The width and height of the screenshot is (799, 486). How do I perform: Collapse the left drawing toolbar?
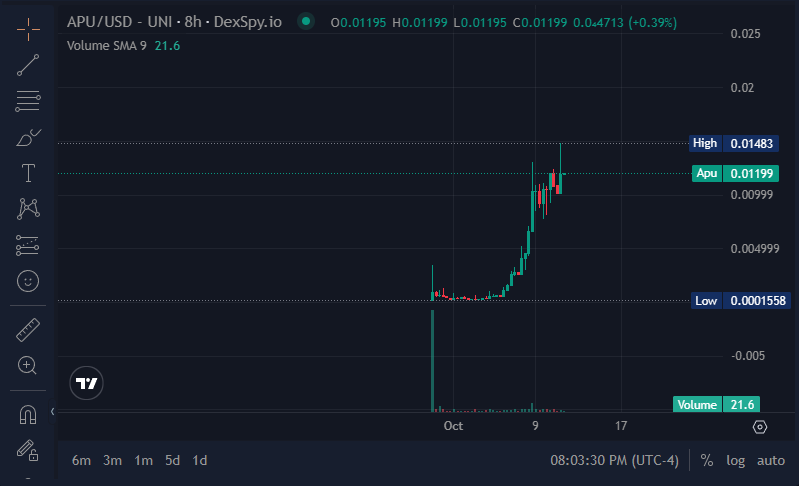(52, 412)
